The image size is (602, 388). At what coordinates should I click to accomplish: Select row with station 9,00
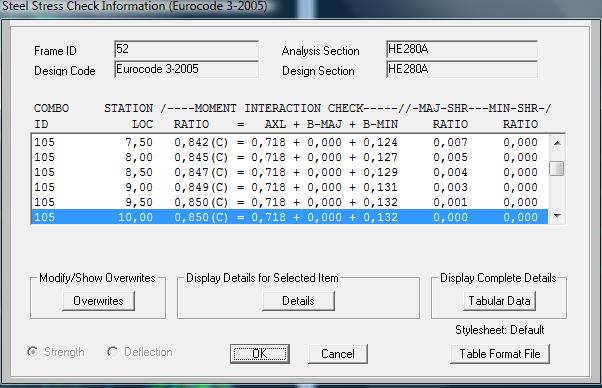point(289,187)
